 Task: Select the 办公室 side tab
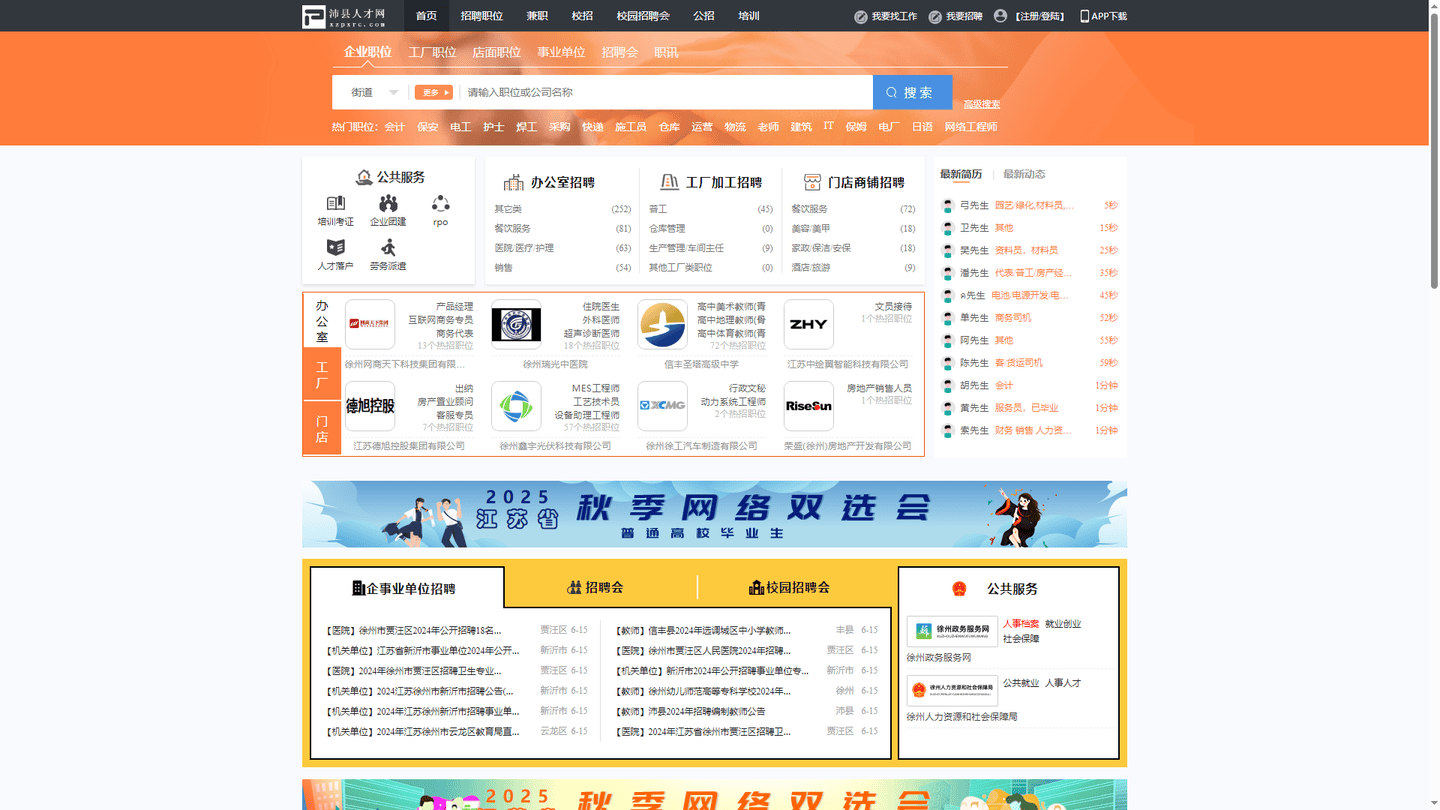point(322,320)
